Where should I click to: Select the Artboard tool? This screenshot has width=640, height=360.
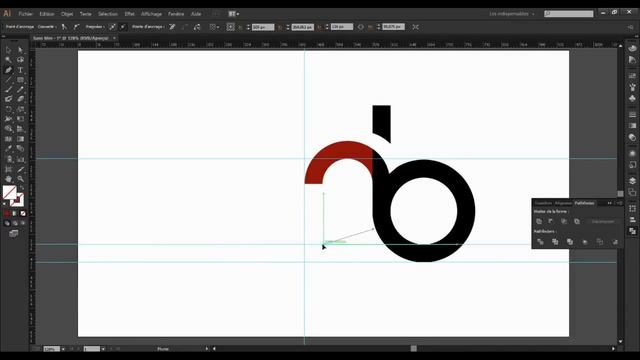tap(8, 169)
